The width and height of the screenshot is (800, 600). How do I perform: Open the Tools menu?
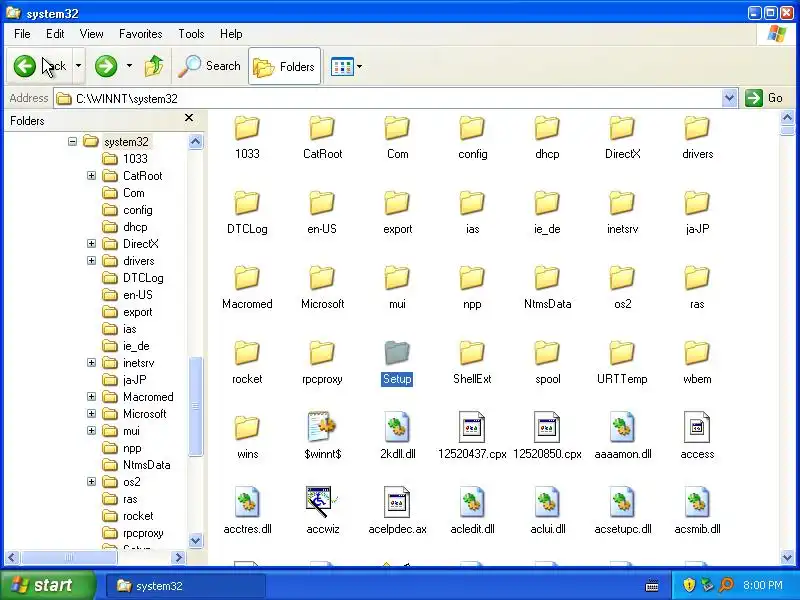[191, 34]
